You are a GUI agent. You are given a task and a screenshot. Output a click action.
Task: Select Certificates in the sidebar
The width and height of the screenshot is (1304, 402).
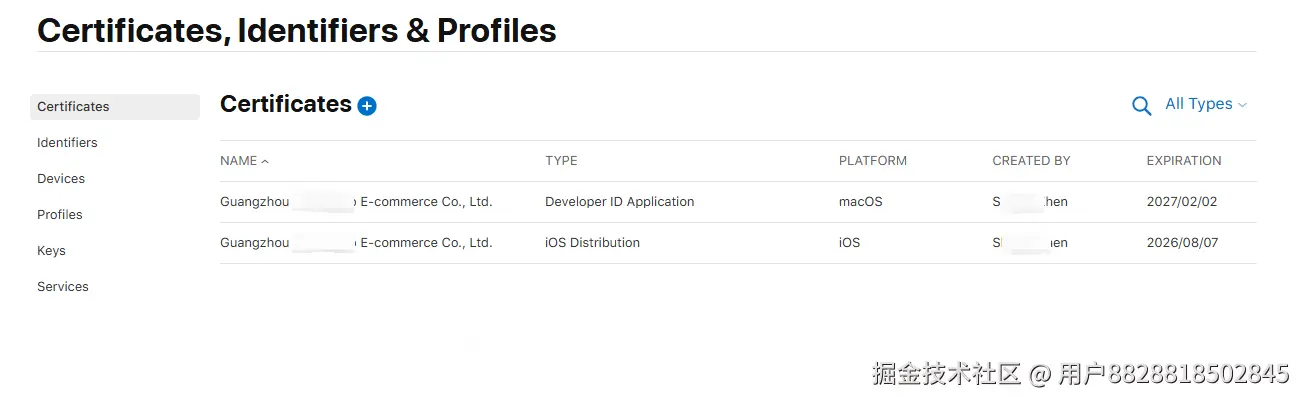115,107
